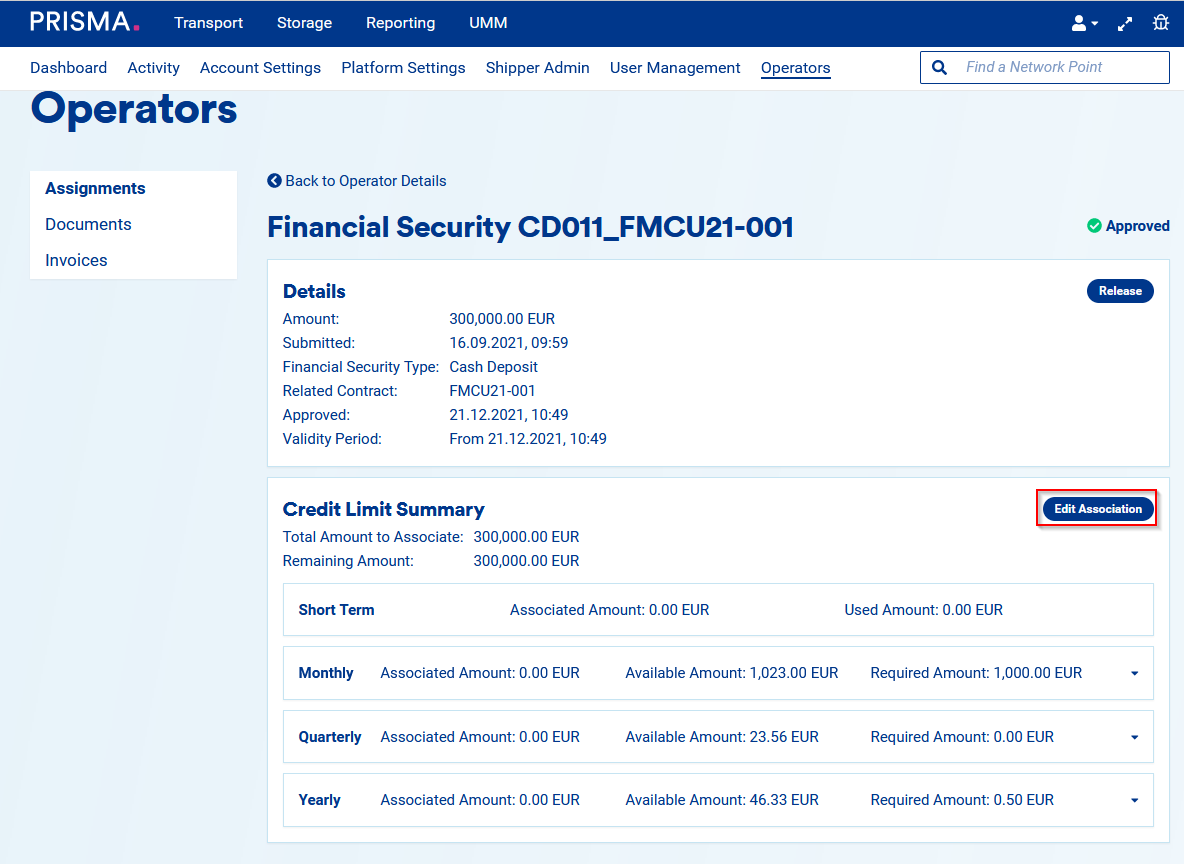Click the green Approved status icon

1094,226
